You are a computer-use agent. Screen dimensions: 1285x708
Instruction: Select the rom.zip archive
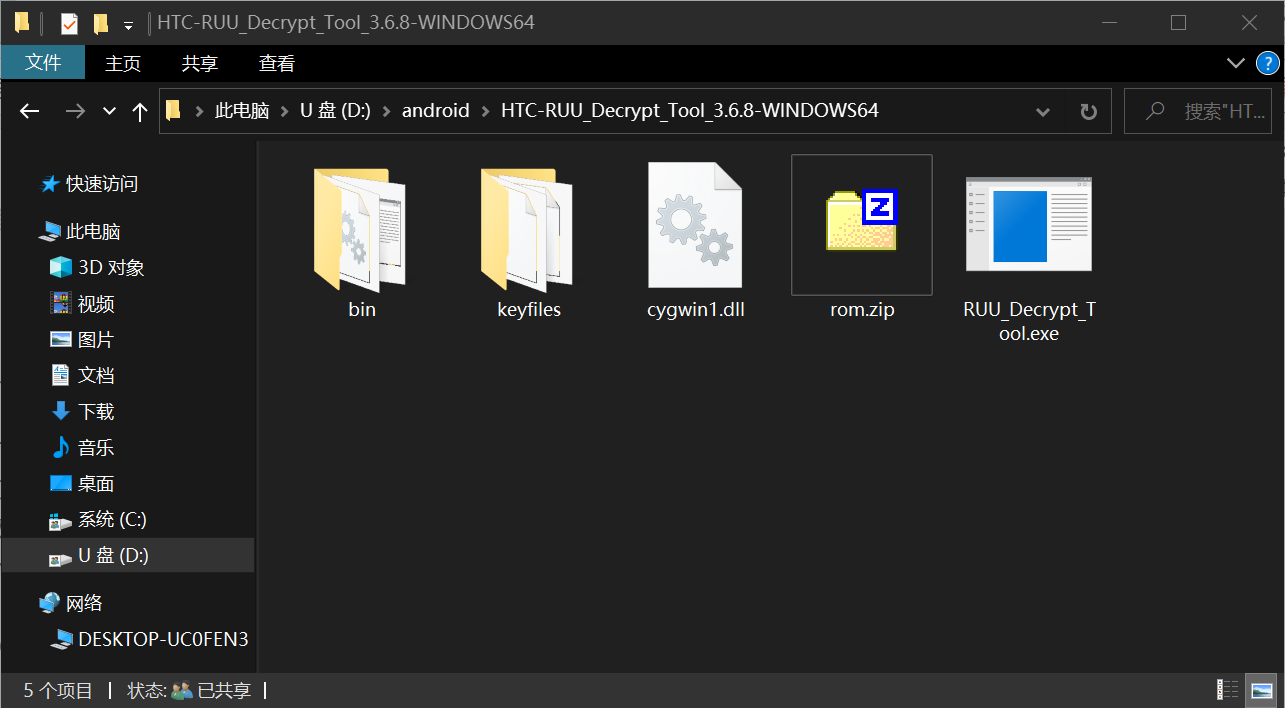click(x=861, y=225)
